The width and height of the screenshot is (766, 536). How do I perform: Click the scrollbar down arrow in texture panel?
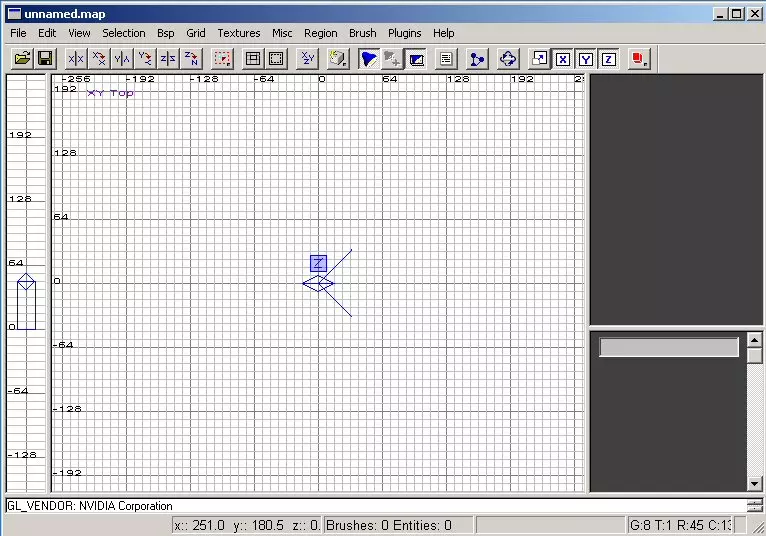click(755, 484)
